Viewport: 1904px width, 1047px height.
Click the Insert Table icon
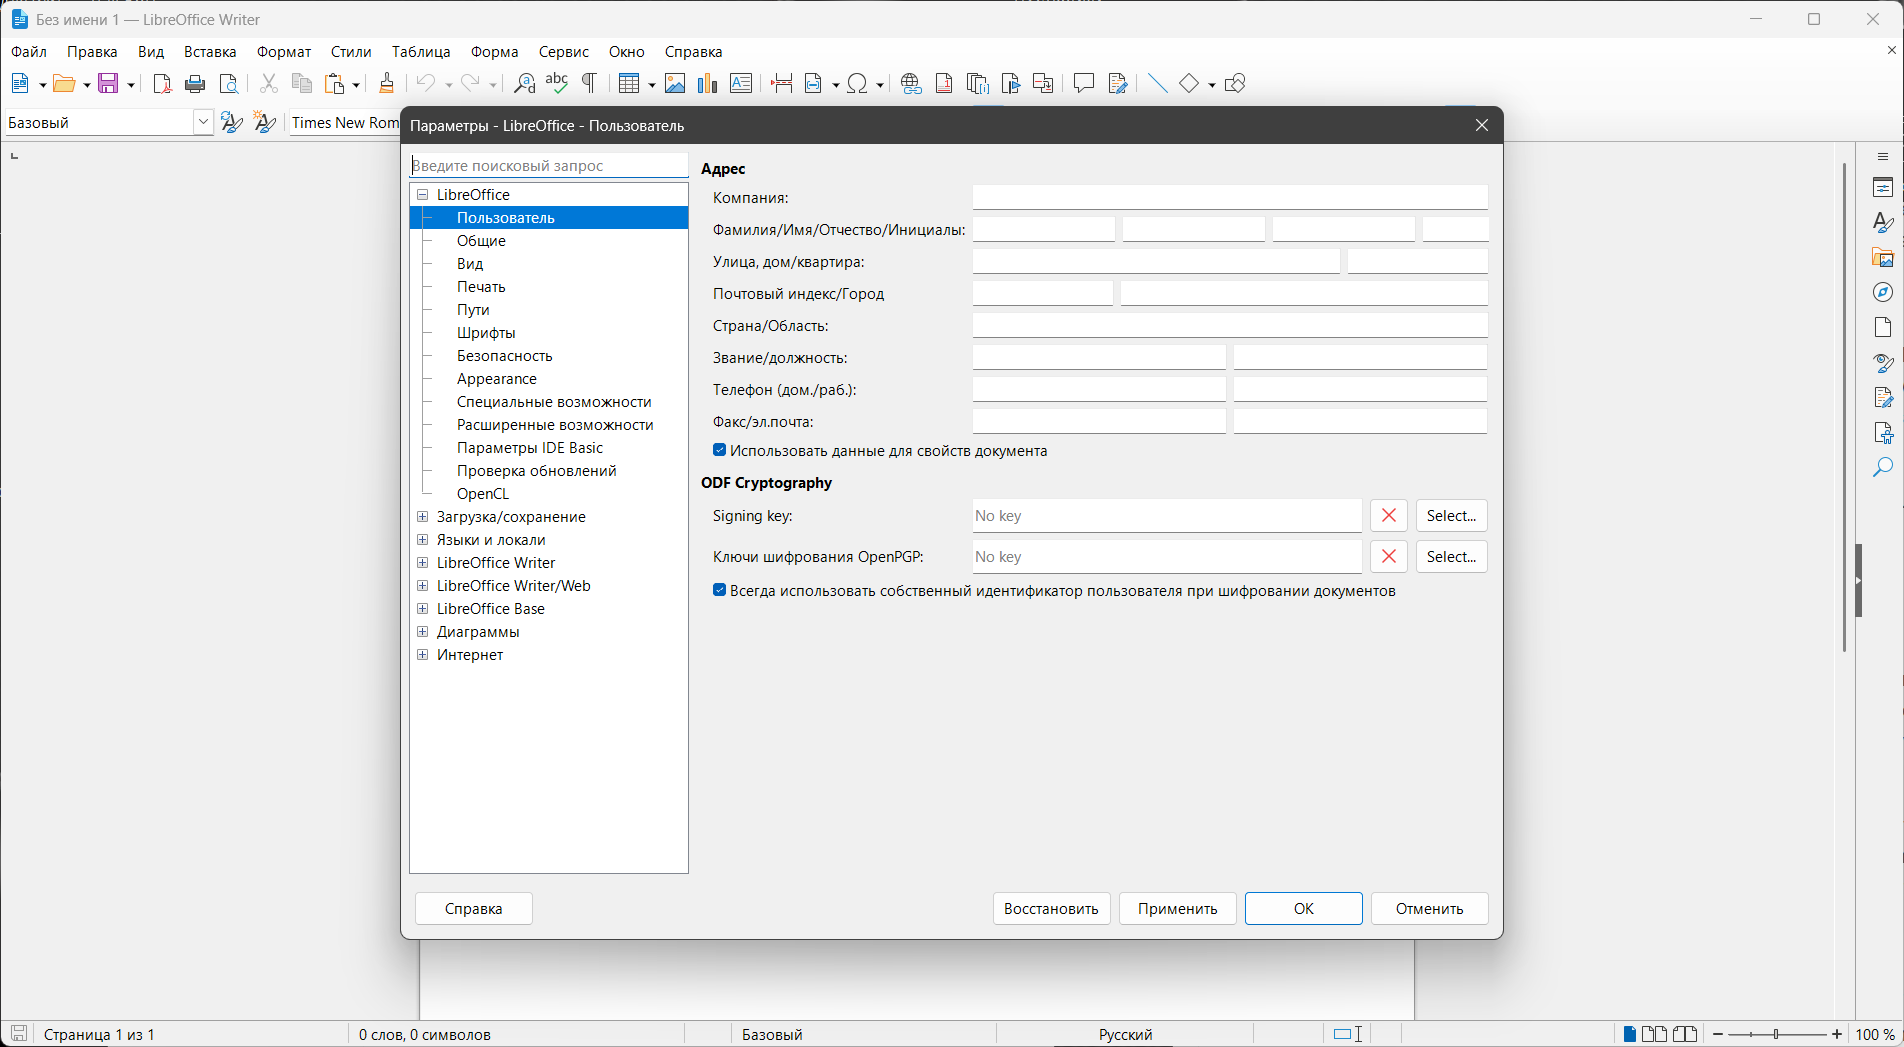click(x=628, y=84)
